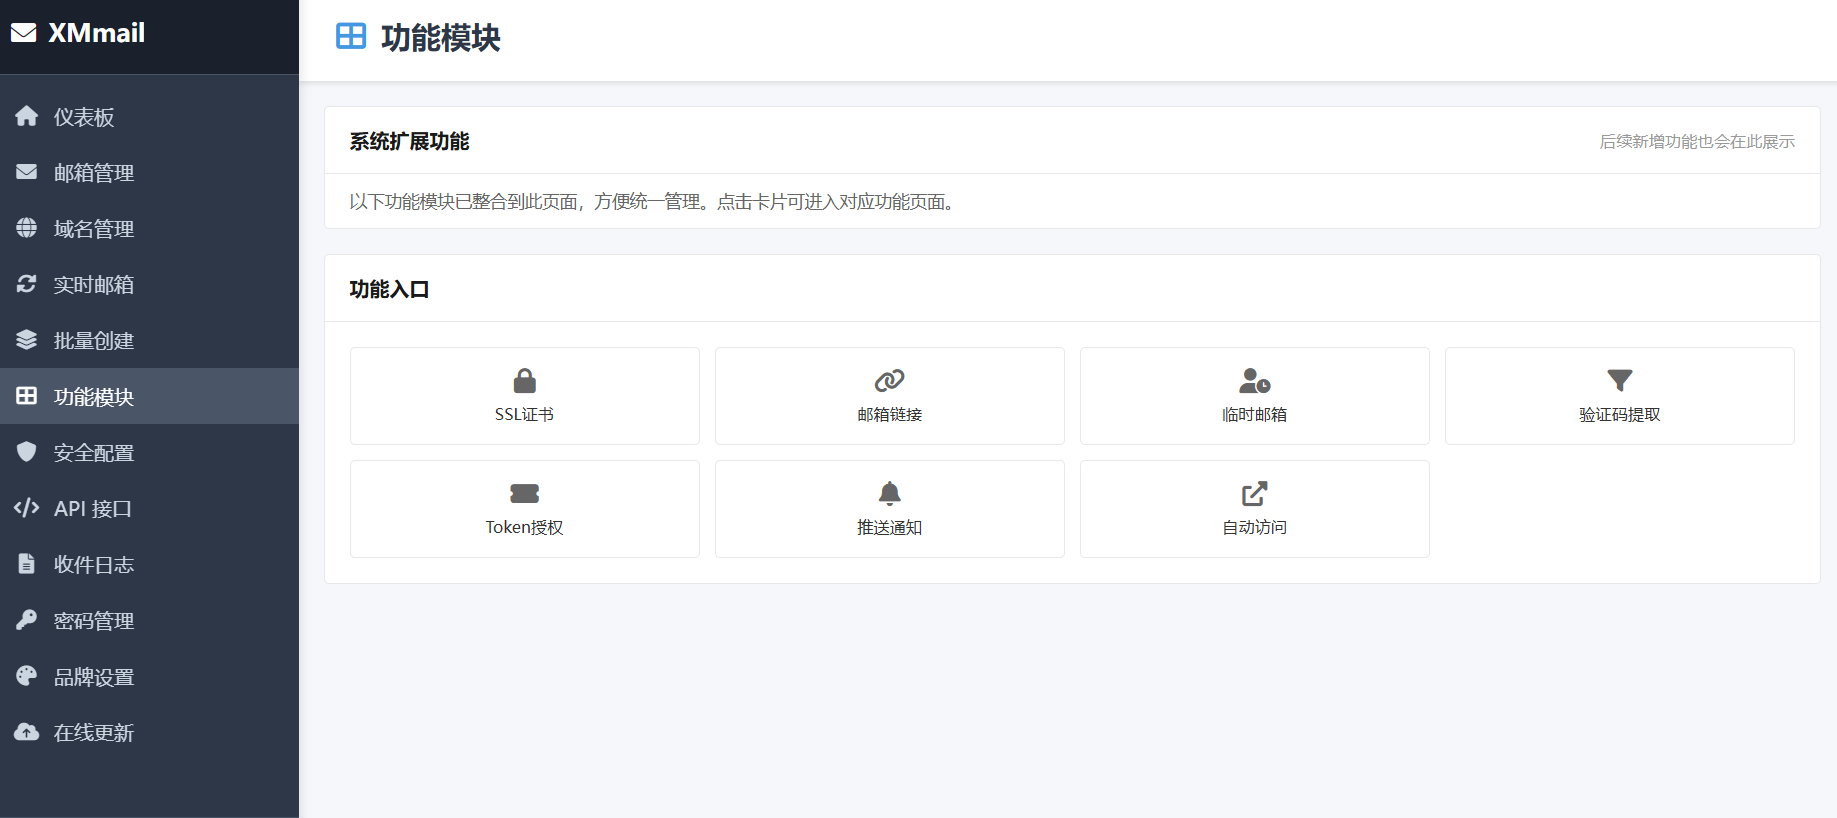Open 品牌设置 menu entry
The height and width of the screenshot is (818, 1837).
(x=149, y=676)
